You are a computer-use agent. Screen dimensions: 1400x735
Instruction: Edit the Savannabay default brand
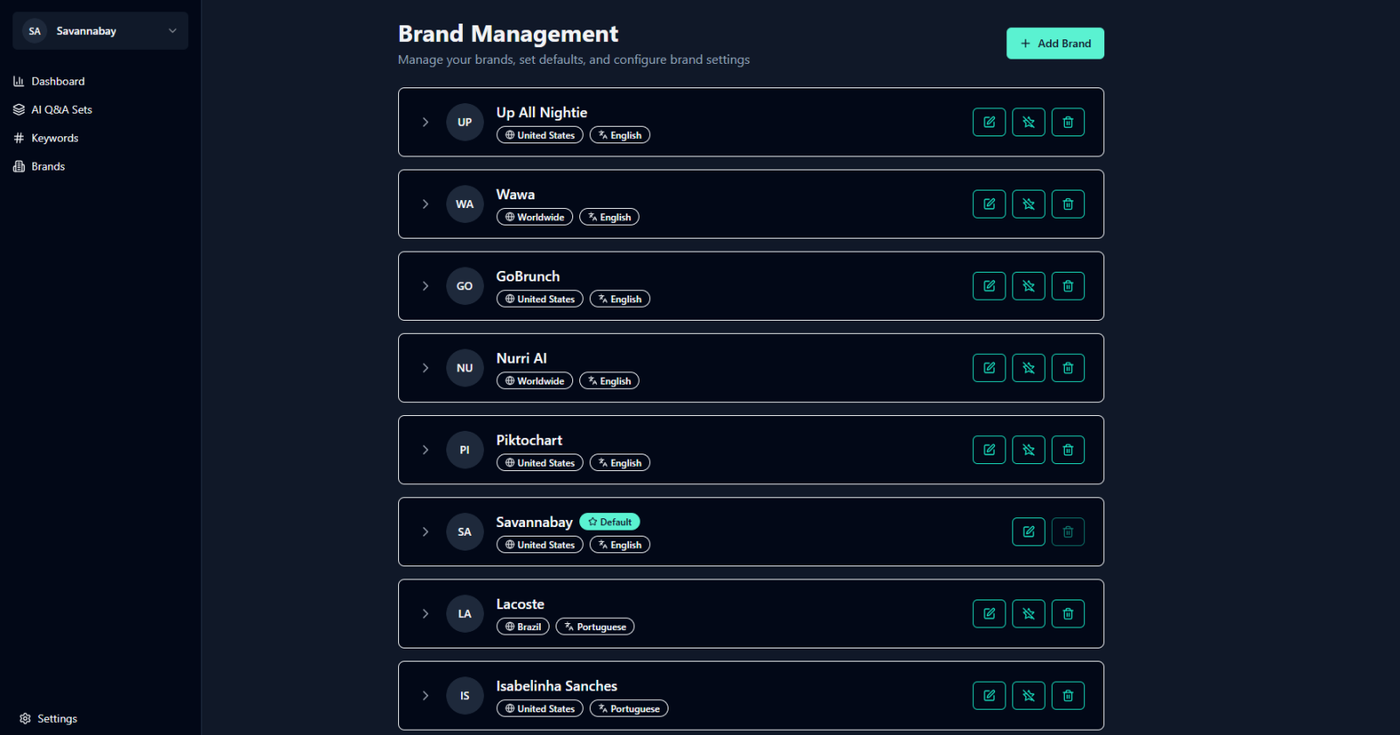[1028, 532]
